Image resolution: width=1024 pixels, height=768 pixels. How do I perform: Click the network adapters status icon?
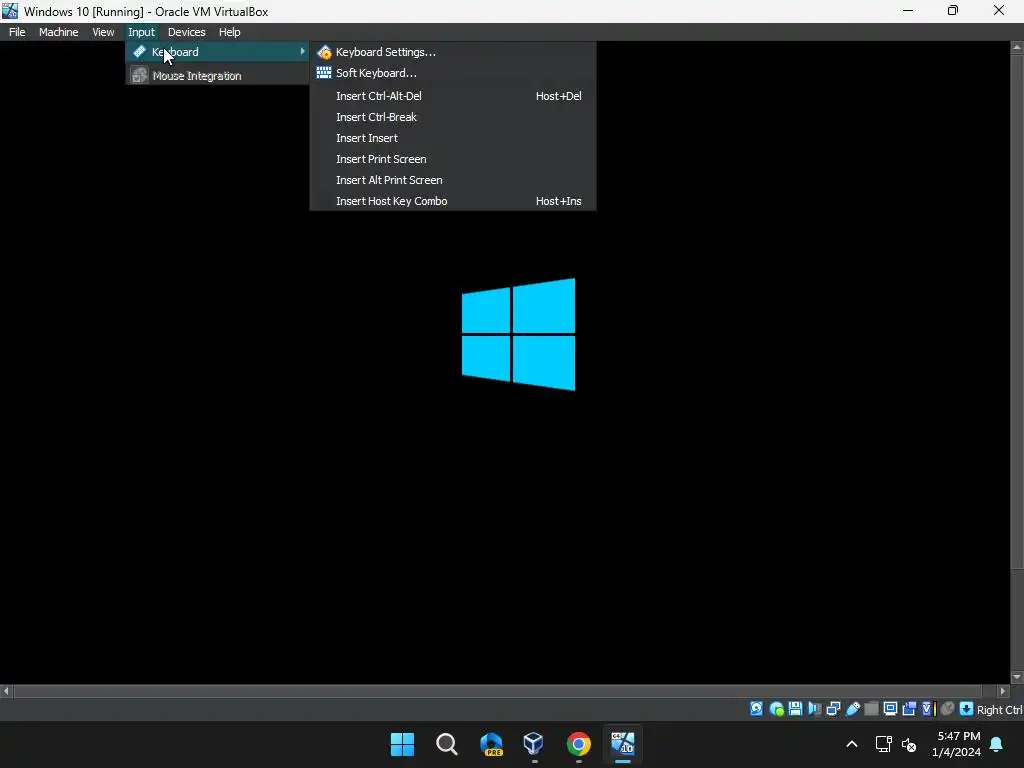(x=833, y=709)
